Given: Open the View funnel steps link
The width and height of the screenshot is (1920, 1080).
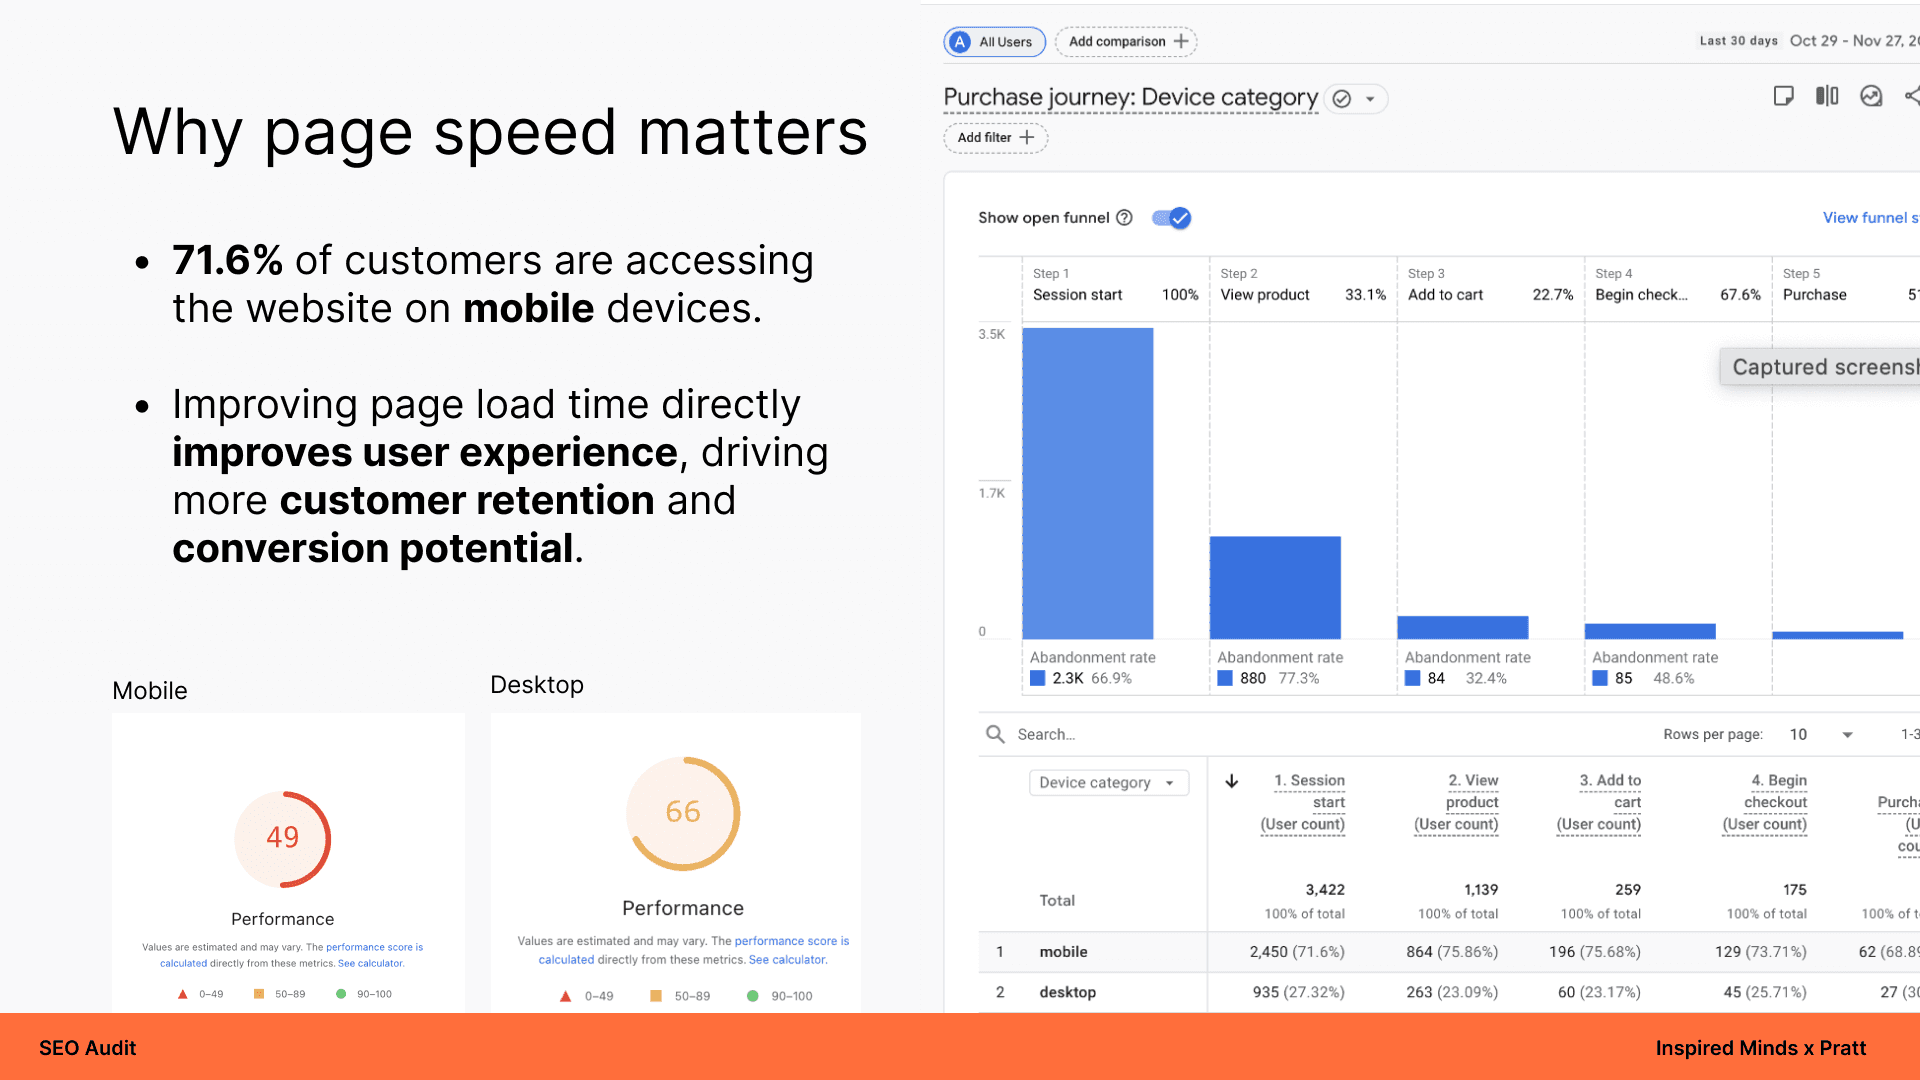Looking at the screenshot, I should [1869, 218].
